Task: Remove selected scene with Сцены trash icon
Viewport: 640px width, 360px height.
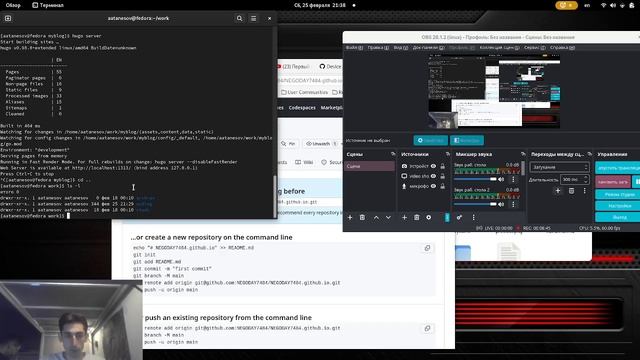Action: 362,218
